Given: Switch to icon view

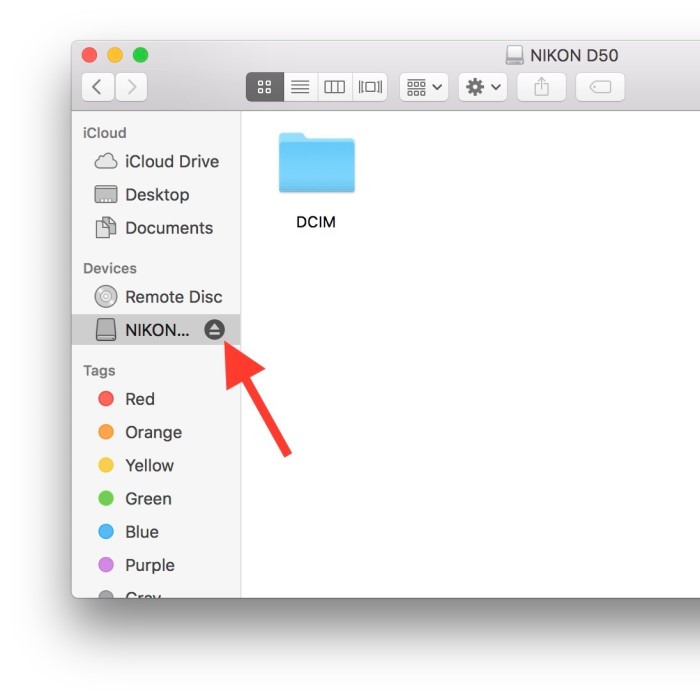Looking at the screenshot, I should (265, 87).
